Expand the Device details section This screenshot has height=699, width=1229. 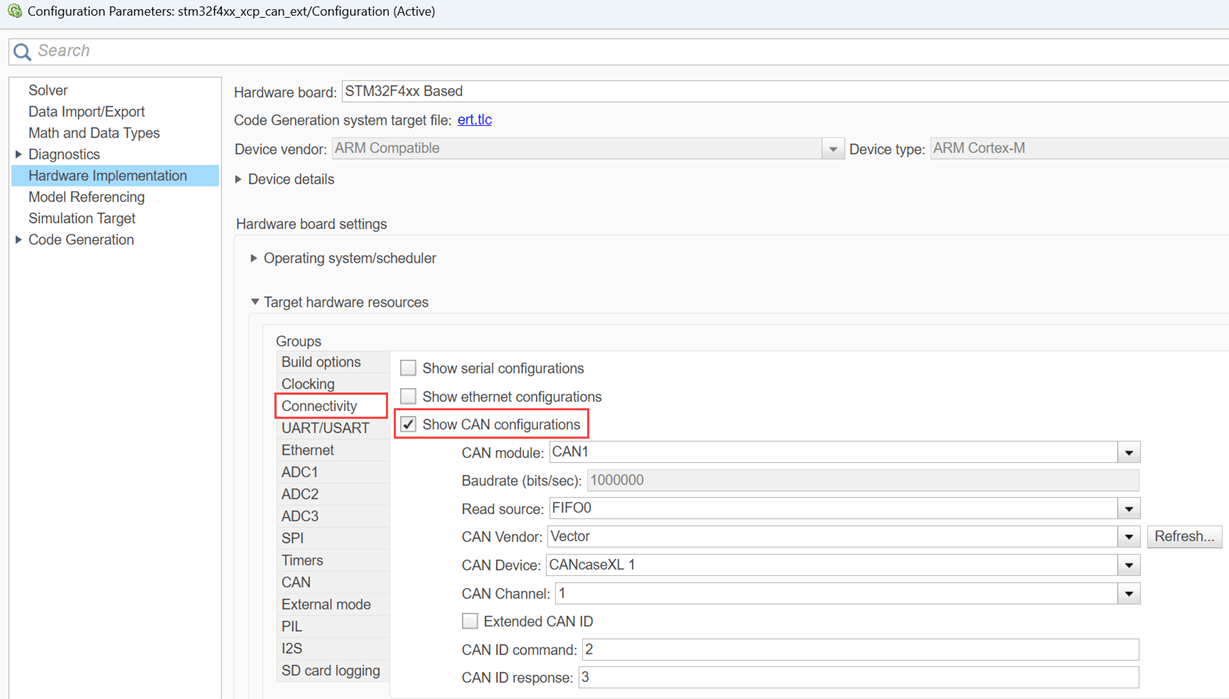[239, 179]
